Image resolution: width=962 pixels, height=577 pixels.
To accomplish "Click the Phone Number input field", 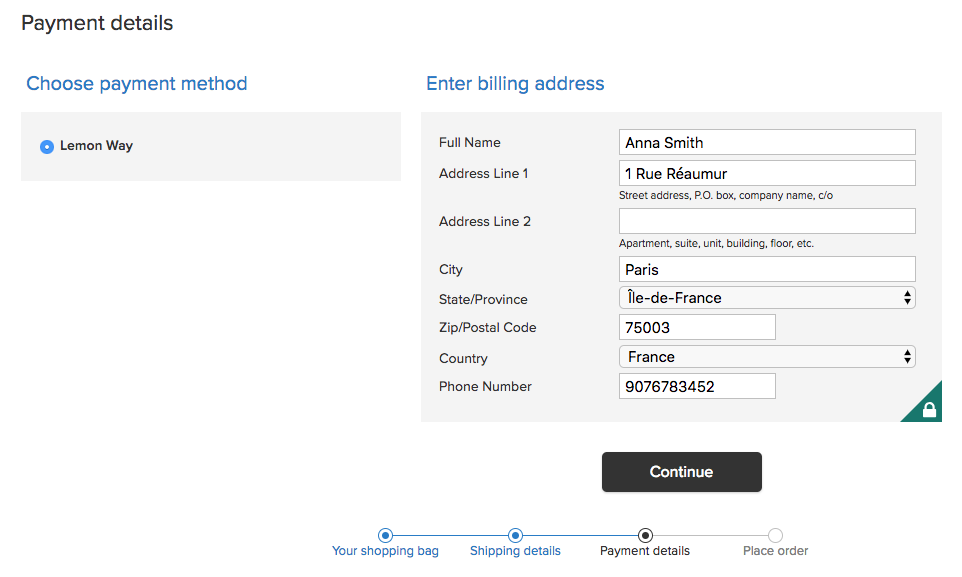I will [697, 386].
